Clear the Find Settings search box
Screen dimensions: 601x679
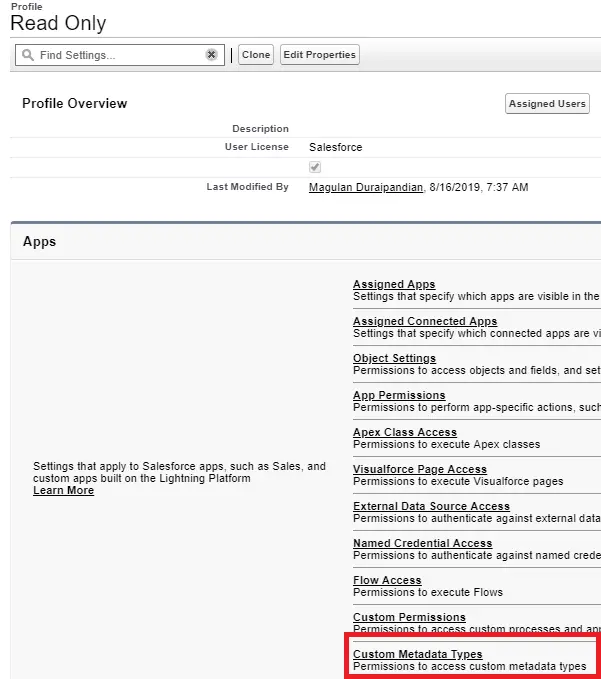[x=211, y=55]
